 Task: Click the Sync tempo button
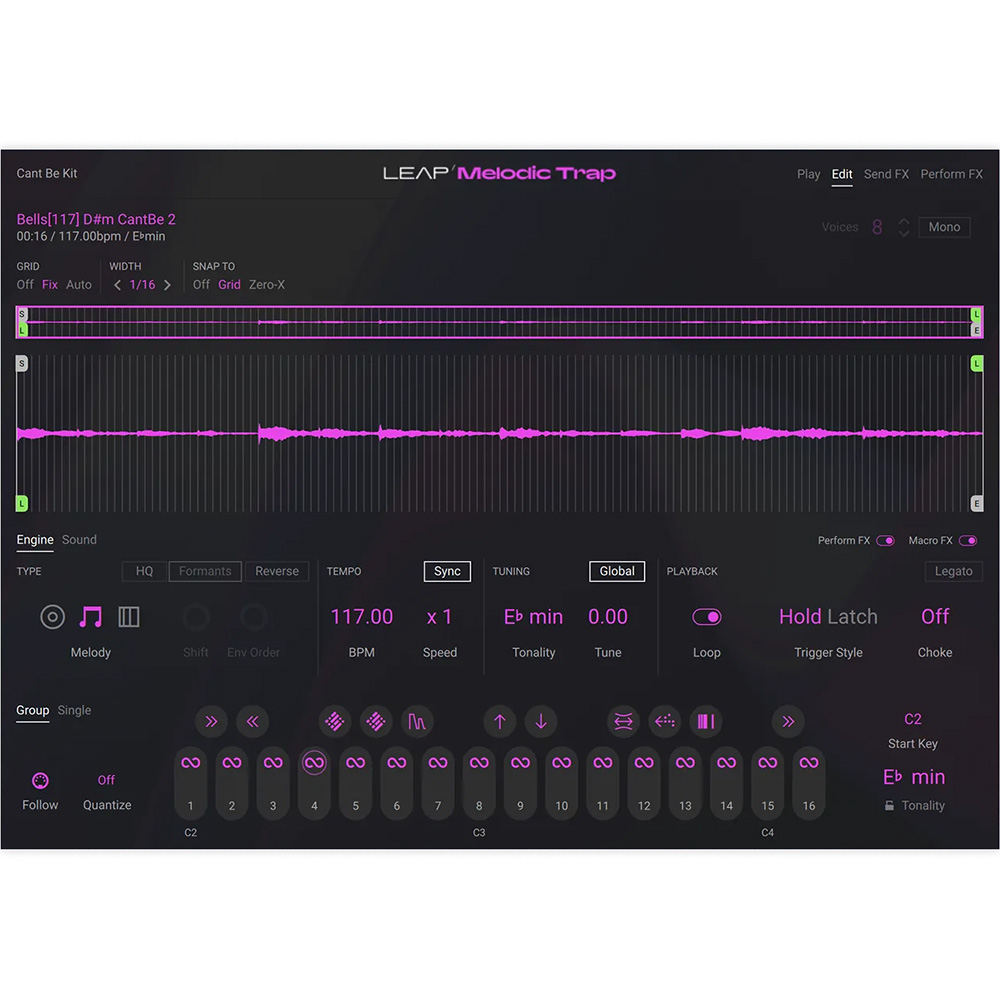[447, 571]
